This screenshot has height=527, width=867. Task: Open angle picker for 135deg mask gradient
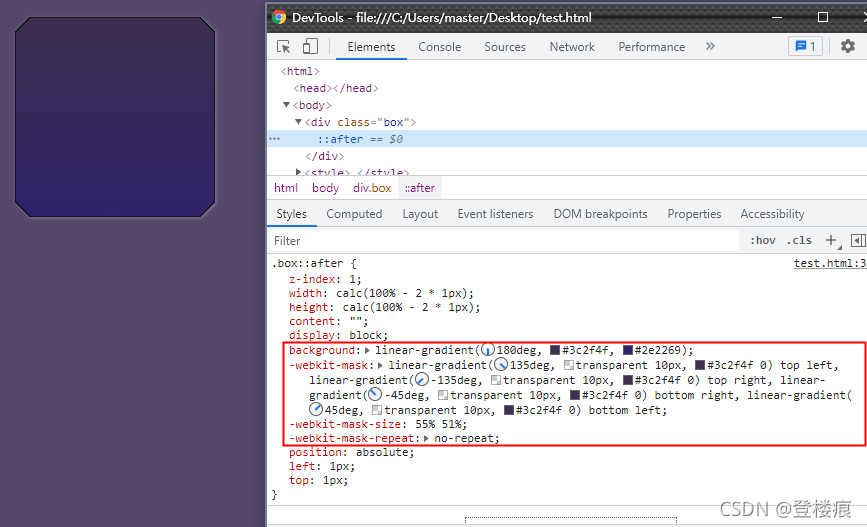coord(501,365)
